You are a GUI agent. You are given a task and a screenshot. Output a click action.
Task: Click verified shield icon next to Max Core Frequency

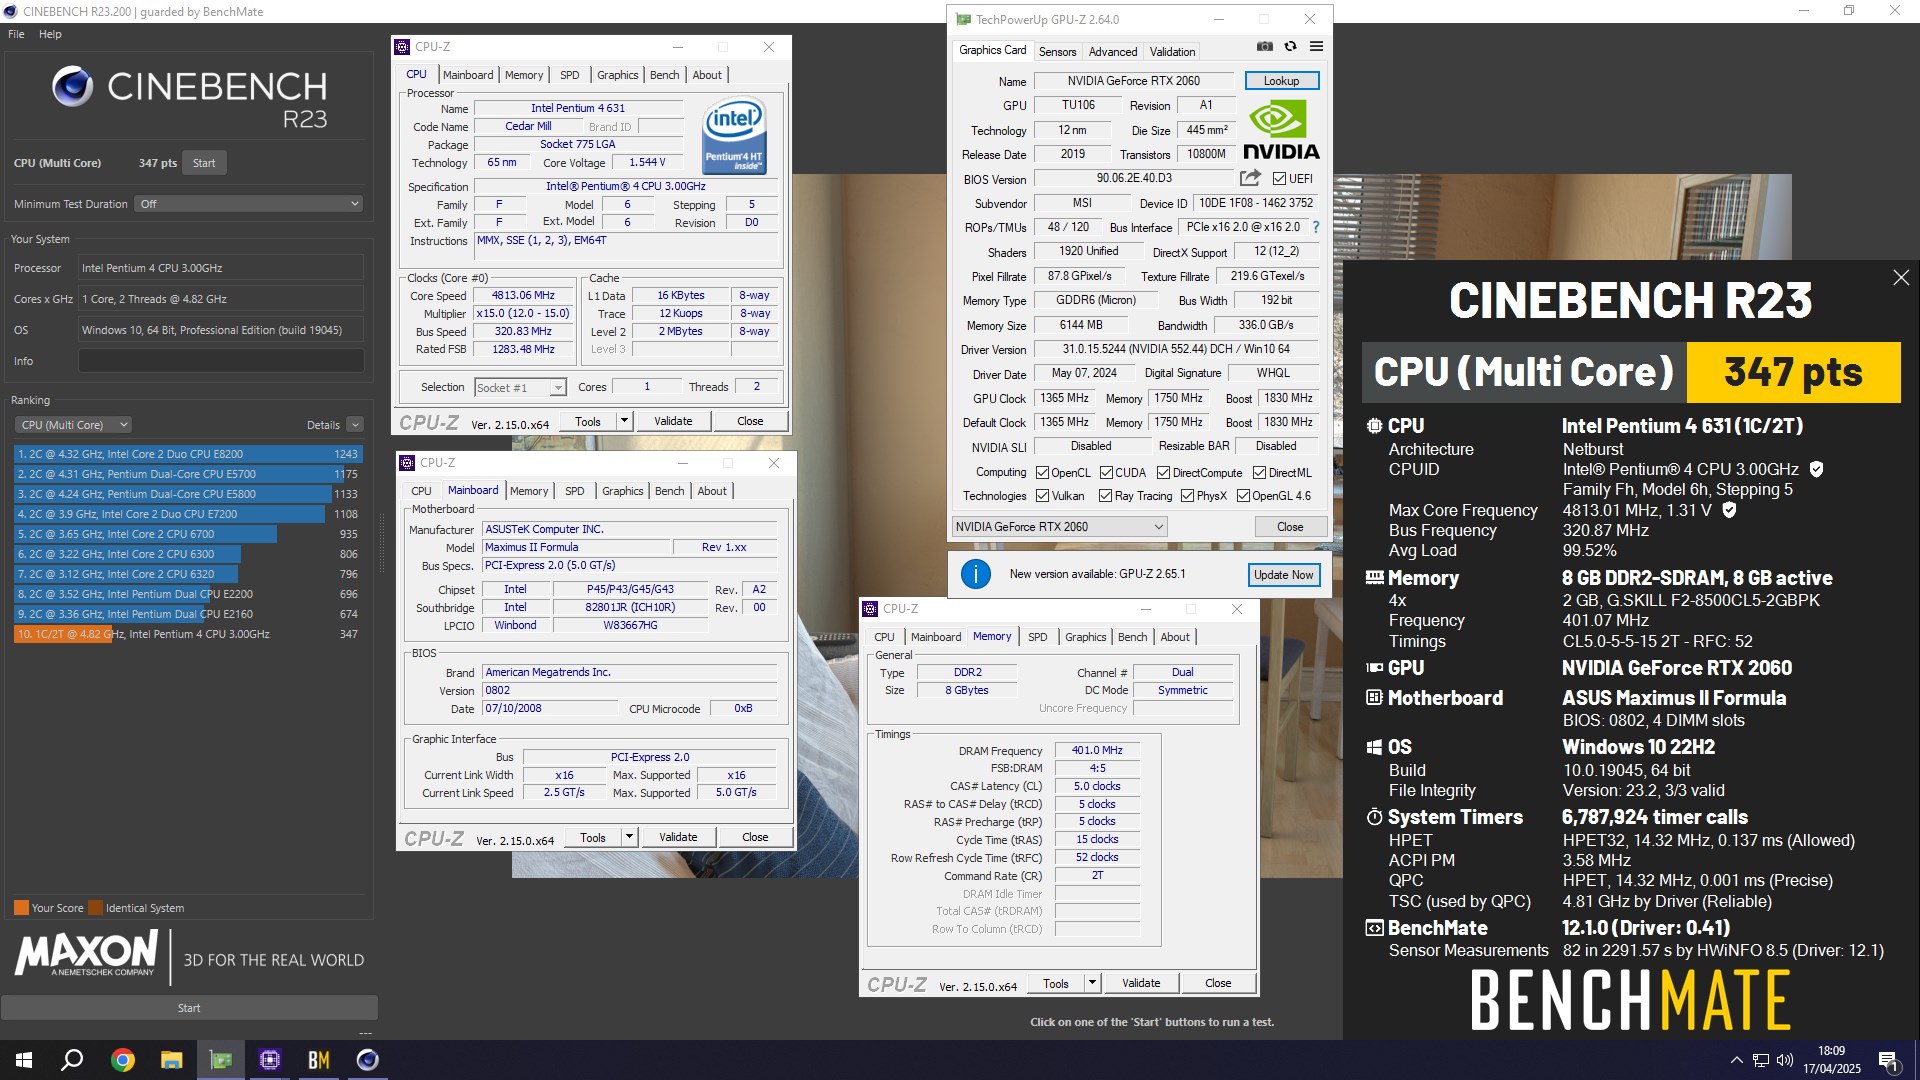pyautogui.click(x=1729, y=510)
